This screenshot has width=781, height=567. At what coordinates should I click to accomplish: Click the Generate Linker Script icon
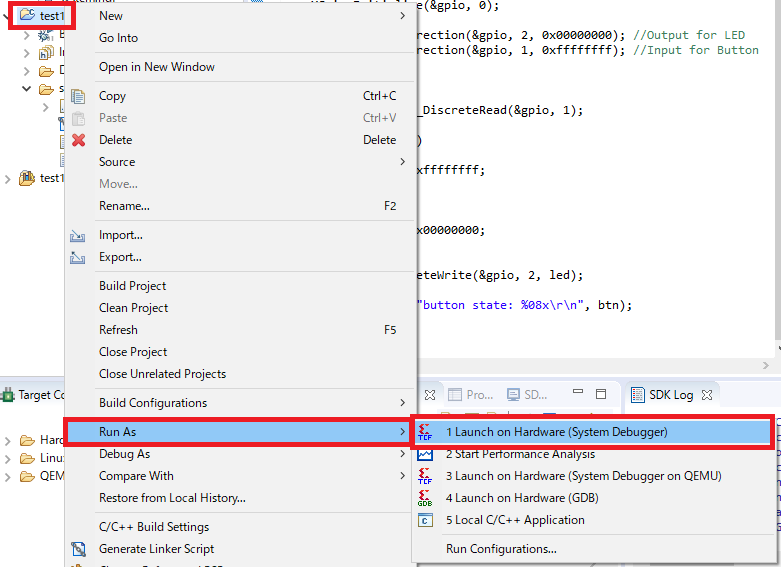coord(78,549)
